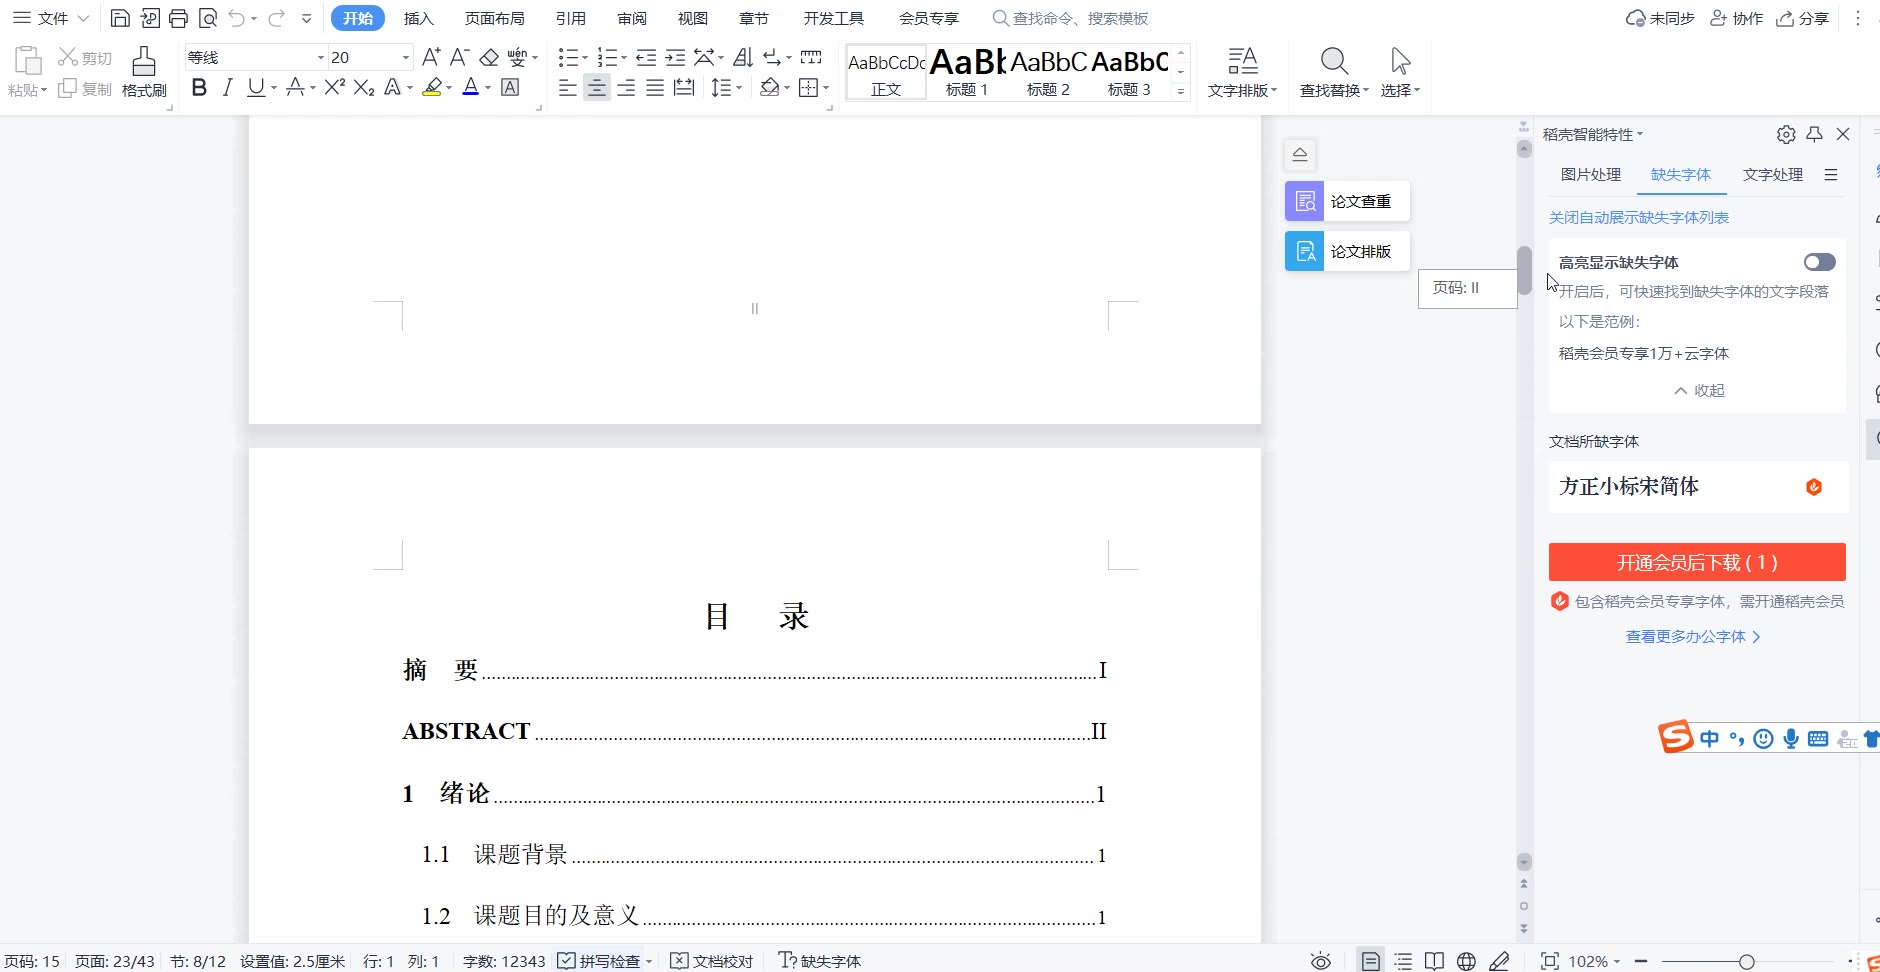Decrease paragraph indent

pyautogui.click(x=646, y=57)
